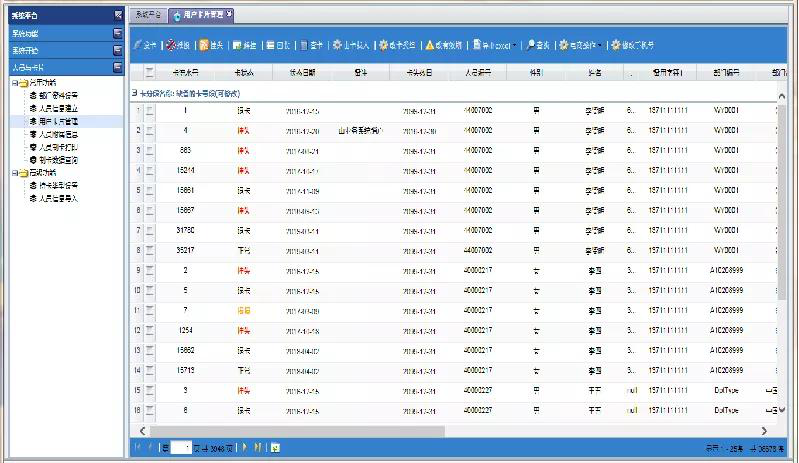Click the yellow warning triangle toolbar icon
799x463 pixels.
tap(430, 45)
